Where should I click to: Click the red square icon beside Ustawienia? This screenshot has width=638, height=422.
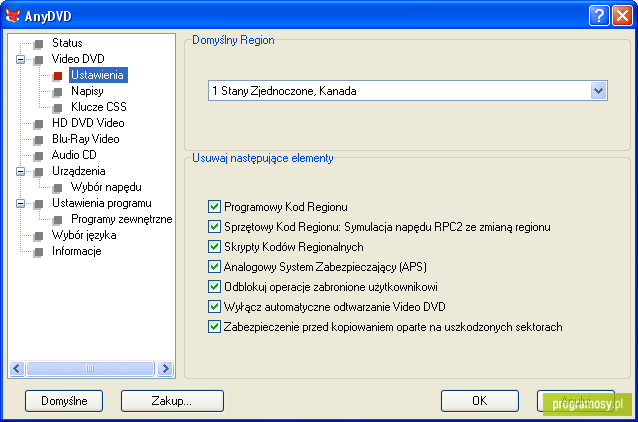tap(58, 76)
